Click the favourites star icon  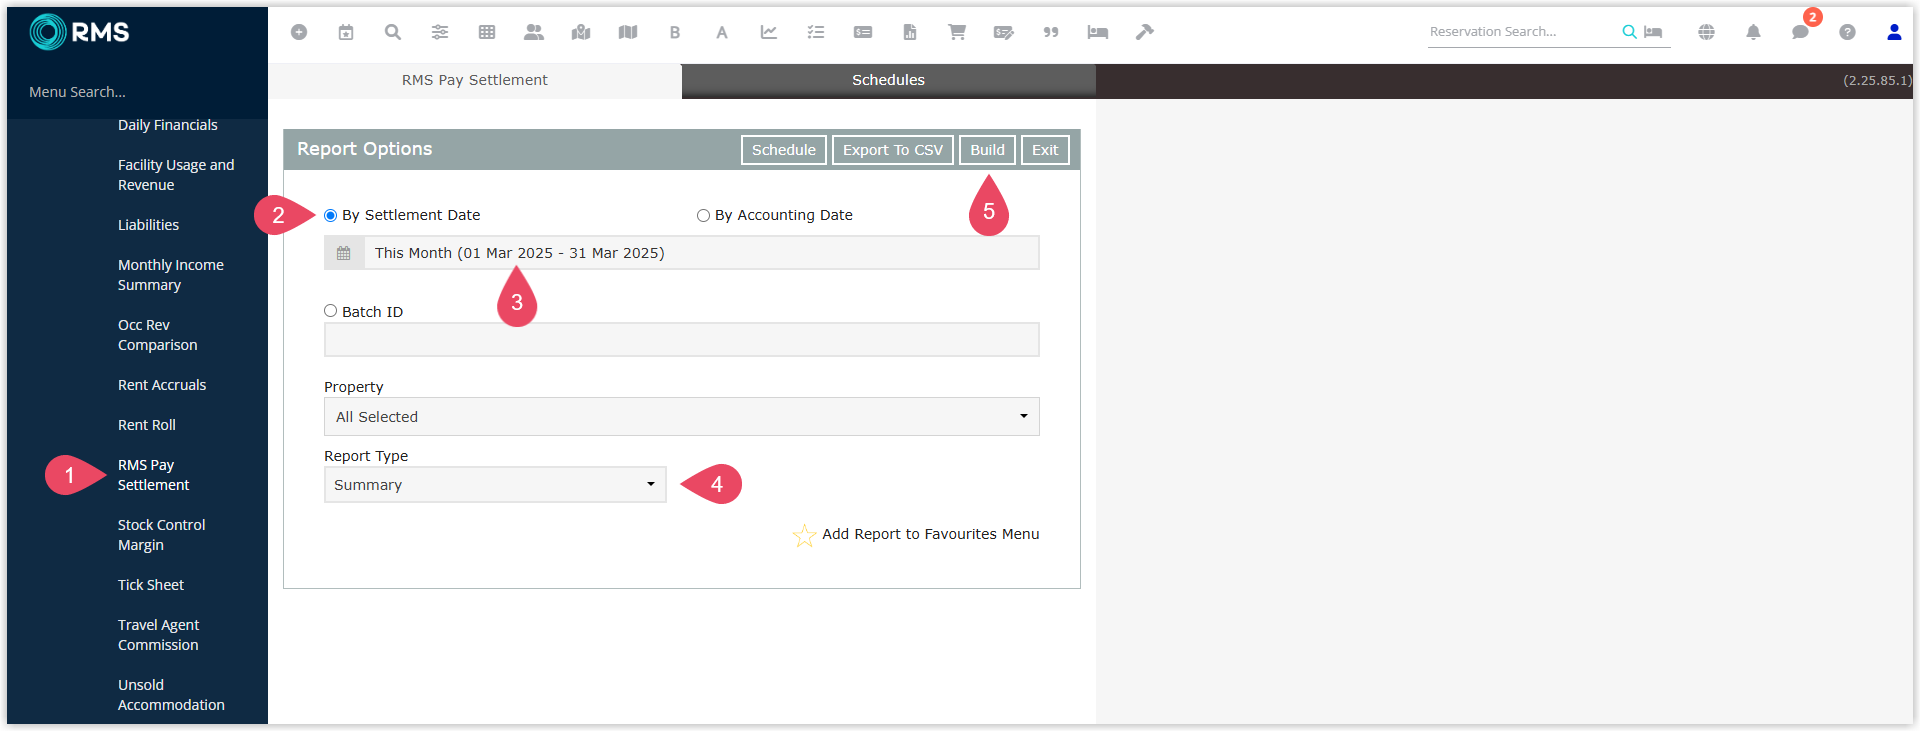pyautogui.click(x=804, y=535)
